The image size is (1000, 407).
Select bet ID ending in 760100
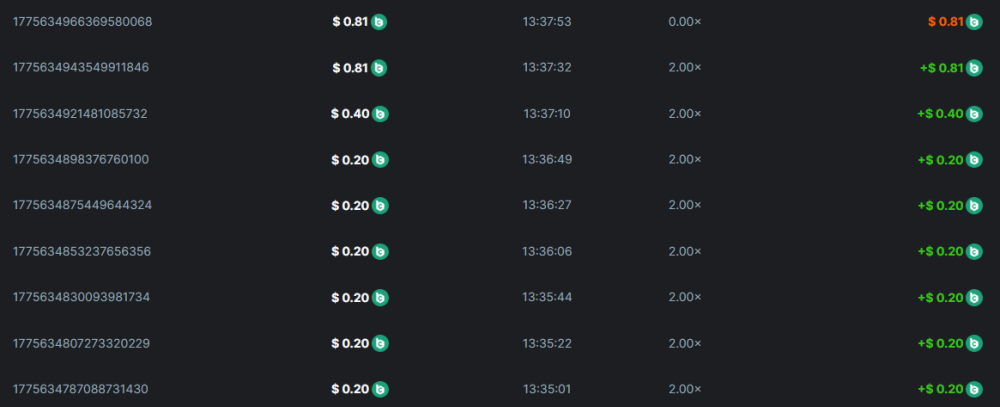click(81, 160)
